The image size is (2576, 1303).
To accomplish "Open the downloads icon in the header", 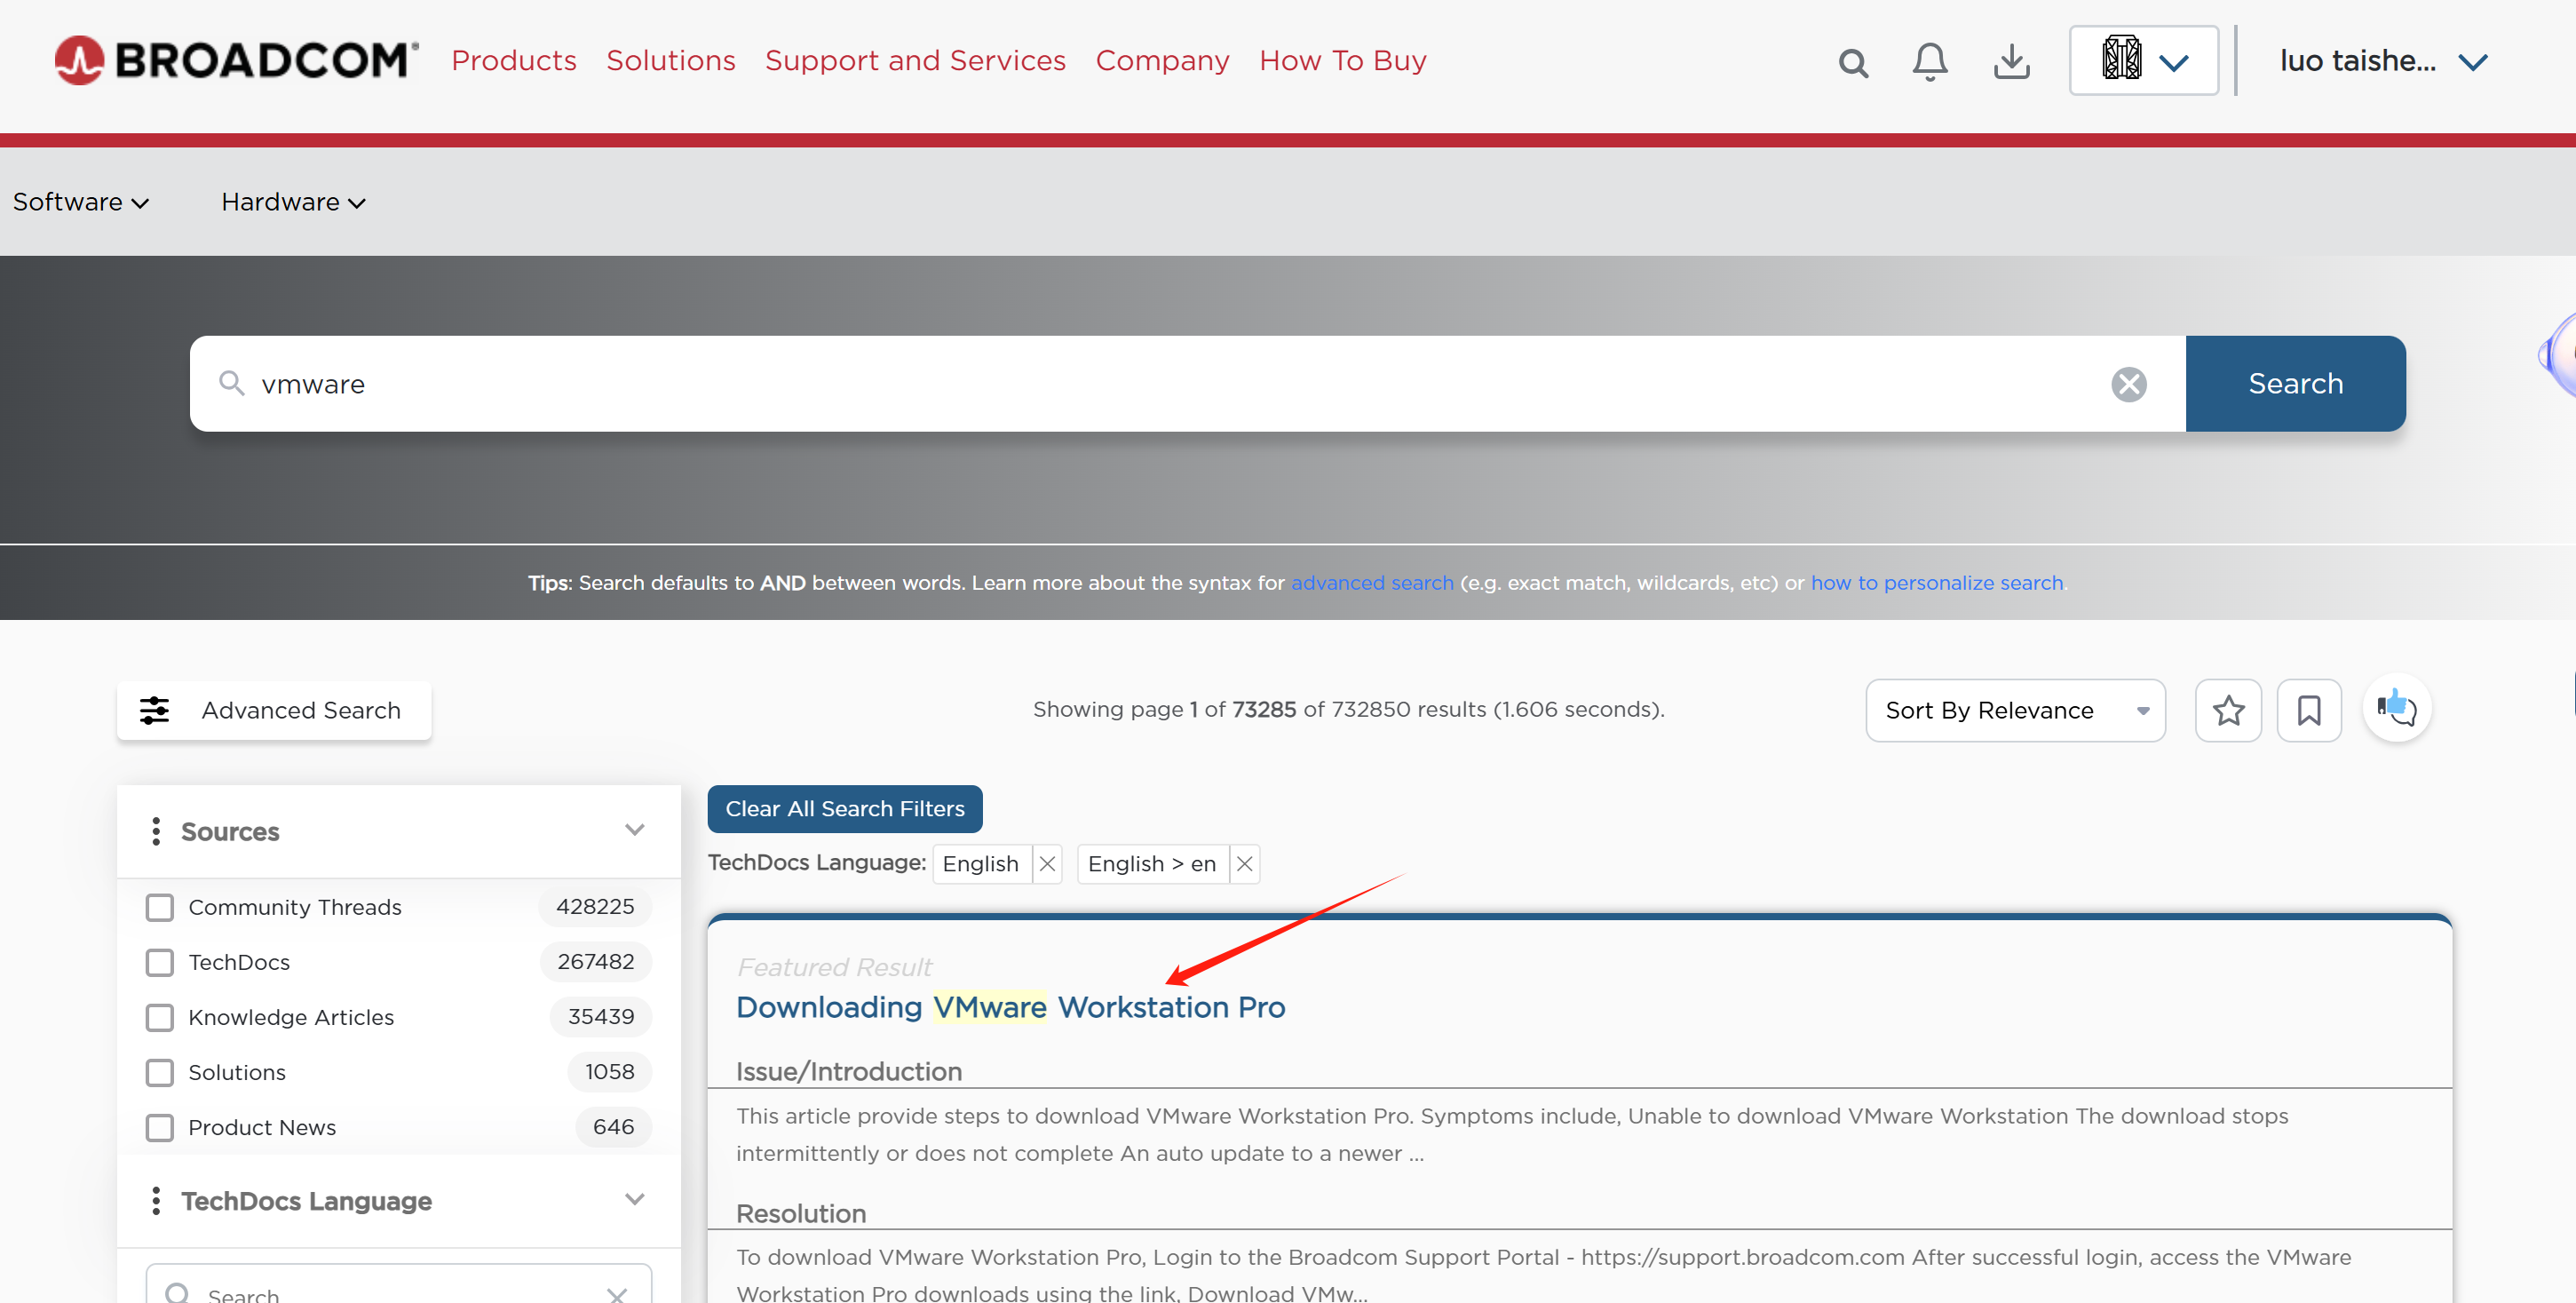I will (x=2012, y=62).
